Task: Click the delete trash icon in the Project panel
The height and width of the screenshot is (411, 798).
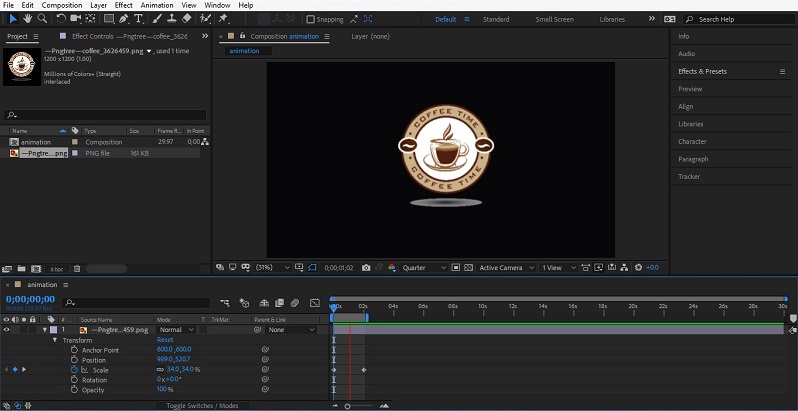Action: [x=78, y=268]
